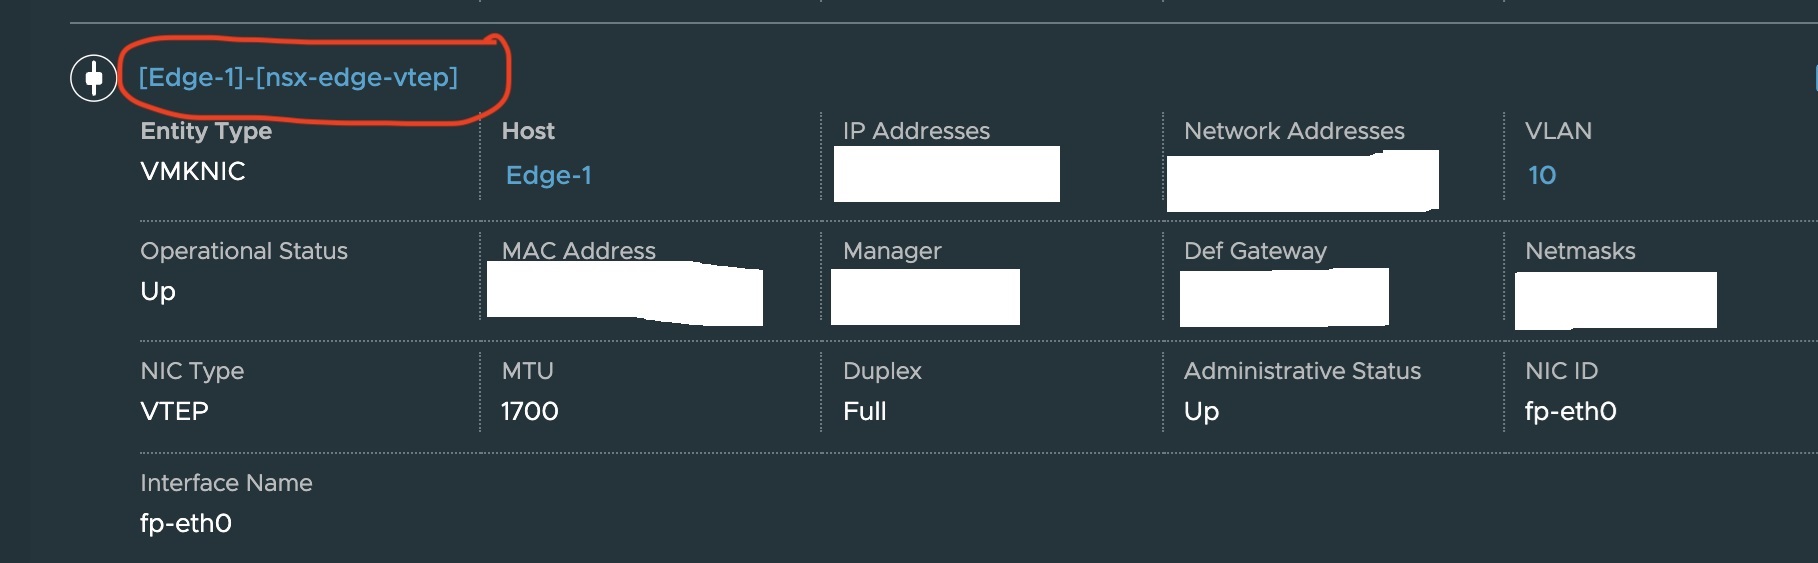Click the Up value under Administrative Status
This screenshot has width=1818, height=563.
(1201, 411)
